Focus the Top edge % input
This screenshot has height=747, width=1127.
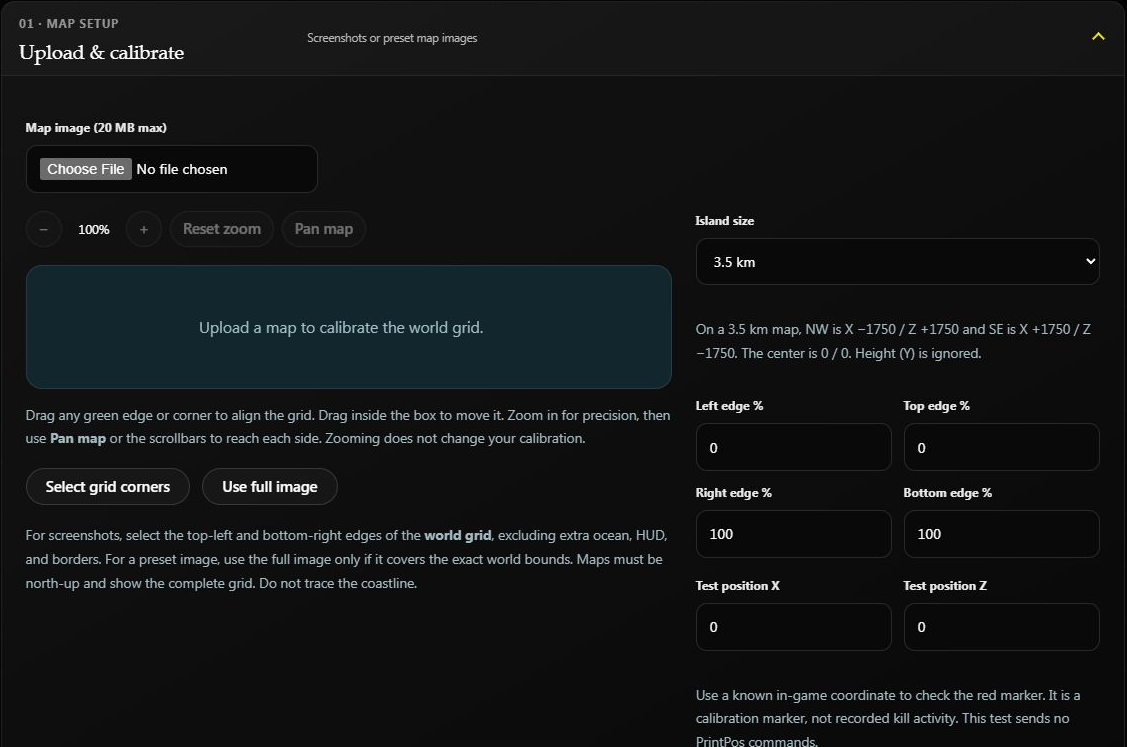(1001, 447)
